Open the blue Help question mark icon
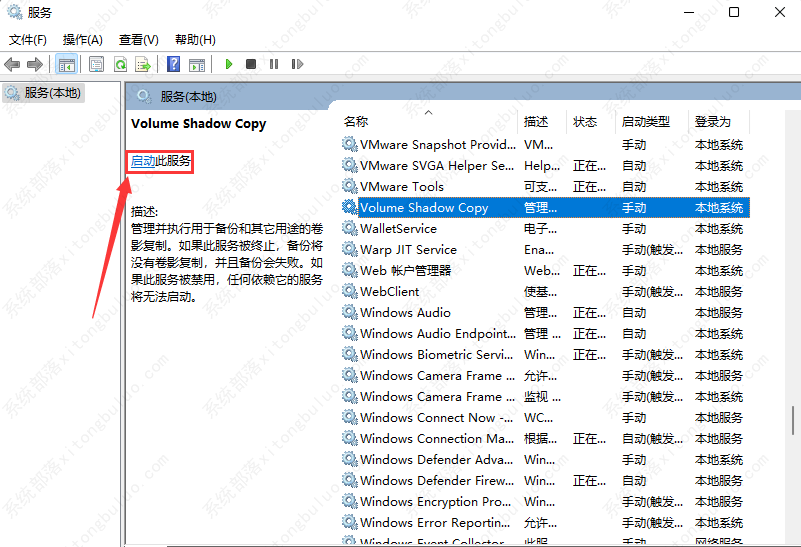The image size is (801, 547). 173,64
